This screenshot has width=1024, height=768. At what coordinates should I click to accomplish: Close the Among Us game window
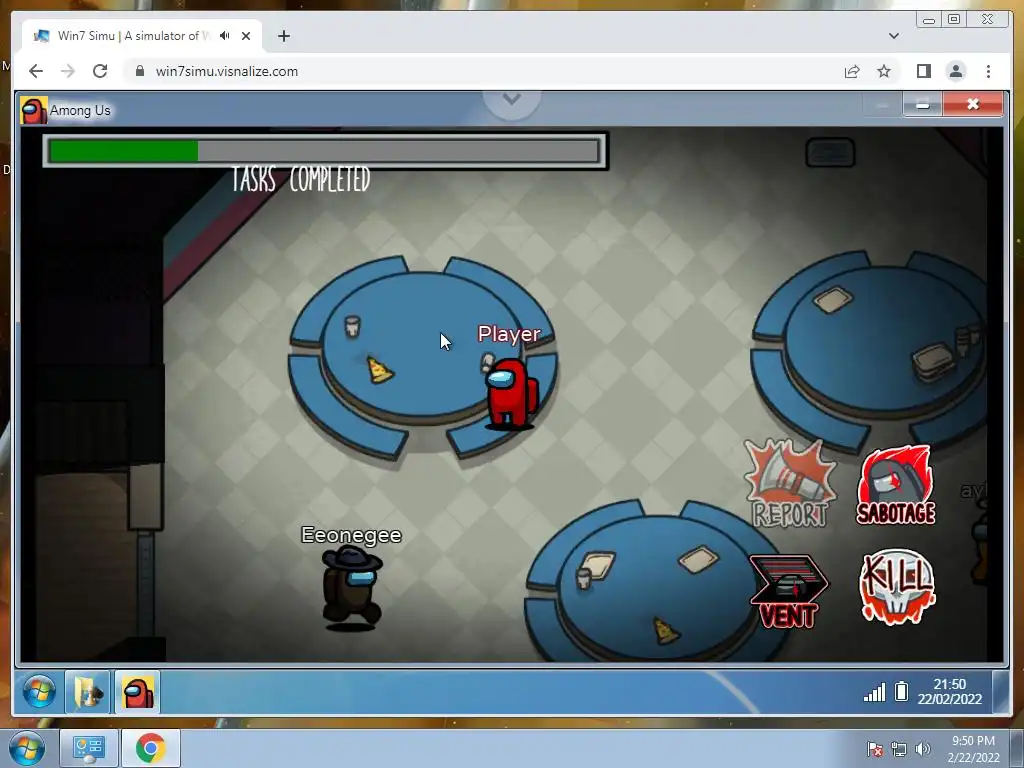(x=973, y=104)
